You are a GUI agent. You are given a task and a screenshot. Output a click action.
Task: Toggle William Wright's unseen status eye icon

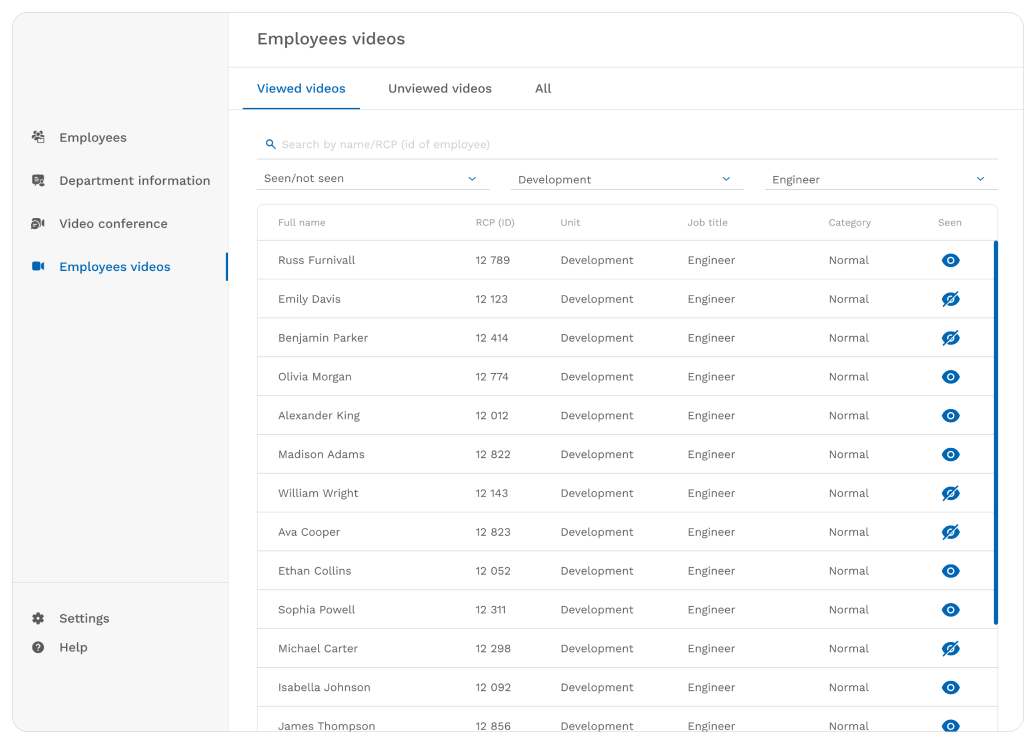click(x=950, y=493)
